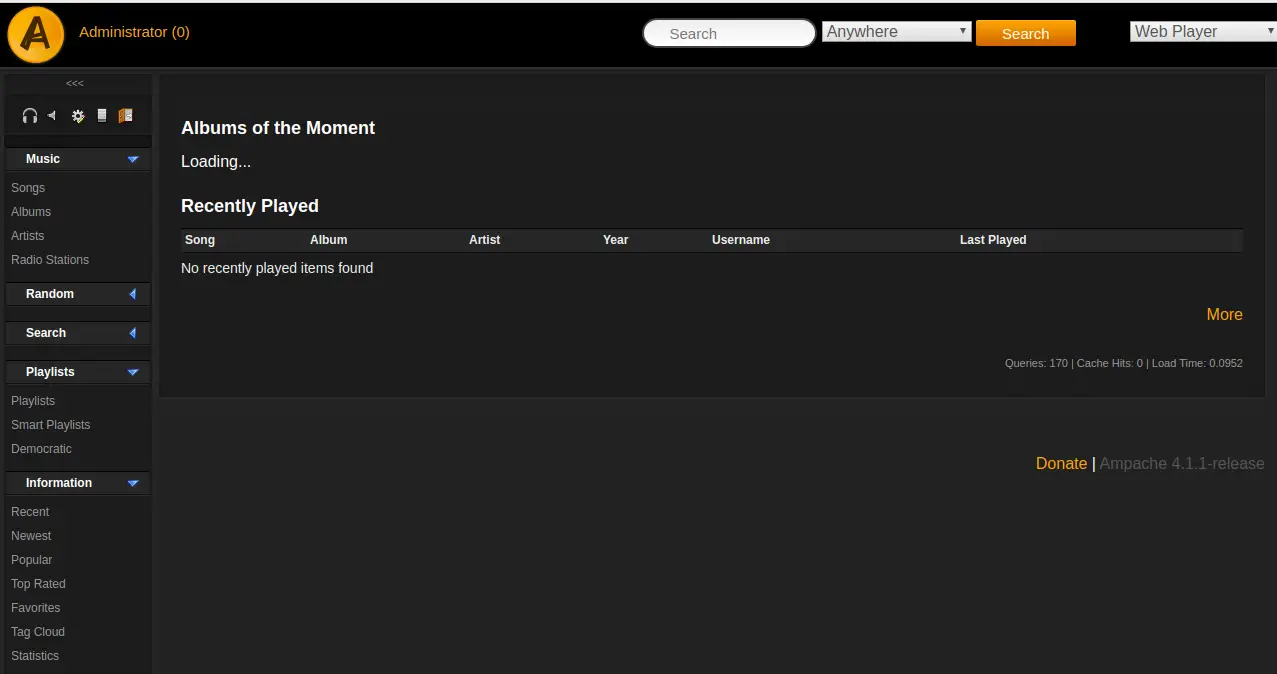Click the Logout door icon
1277x674 pixels.
click(125, 116)
